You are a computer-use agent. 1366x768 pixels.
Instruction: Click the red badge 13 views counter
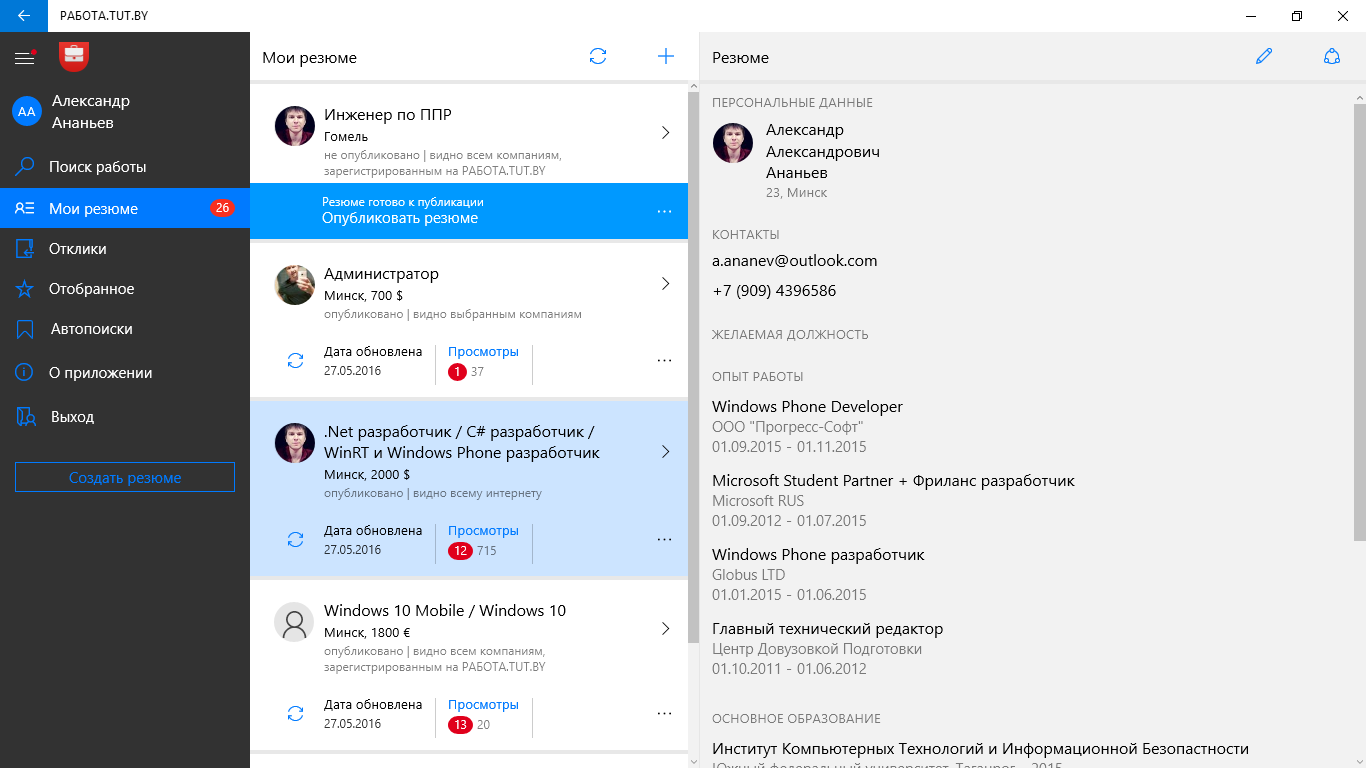click(460, 725)
